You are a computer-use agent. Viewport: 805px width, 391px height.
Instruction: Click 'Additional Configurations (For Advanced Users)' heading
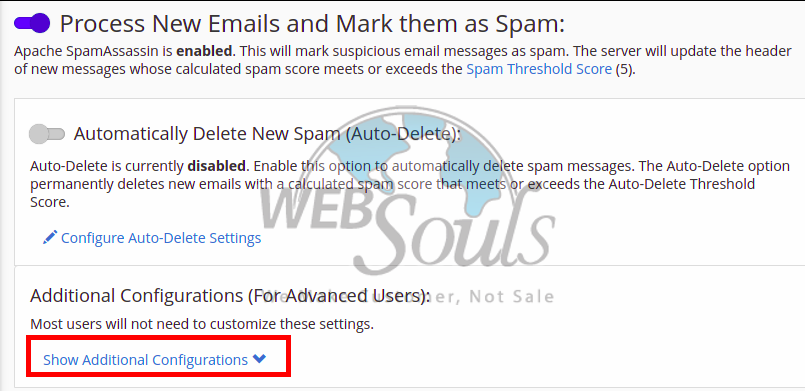pyautogui.click(x=230, y=296)
